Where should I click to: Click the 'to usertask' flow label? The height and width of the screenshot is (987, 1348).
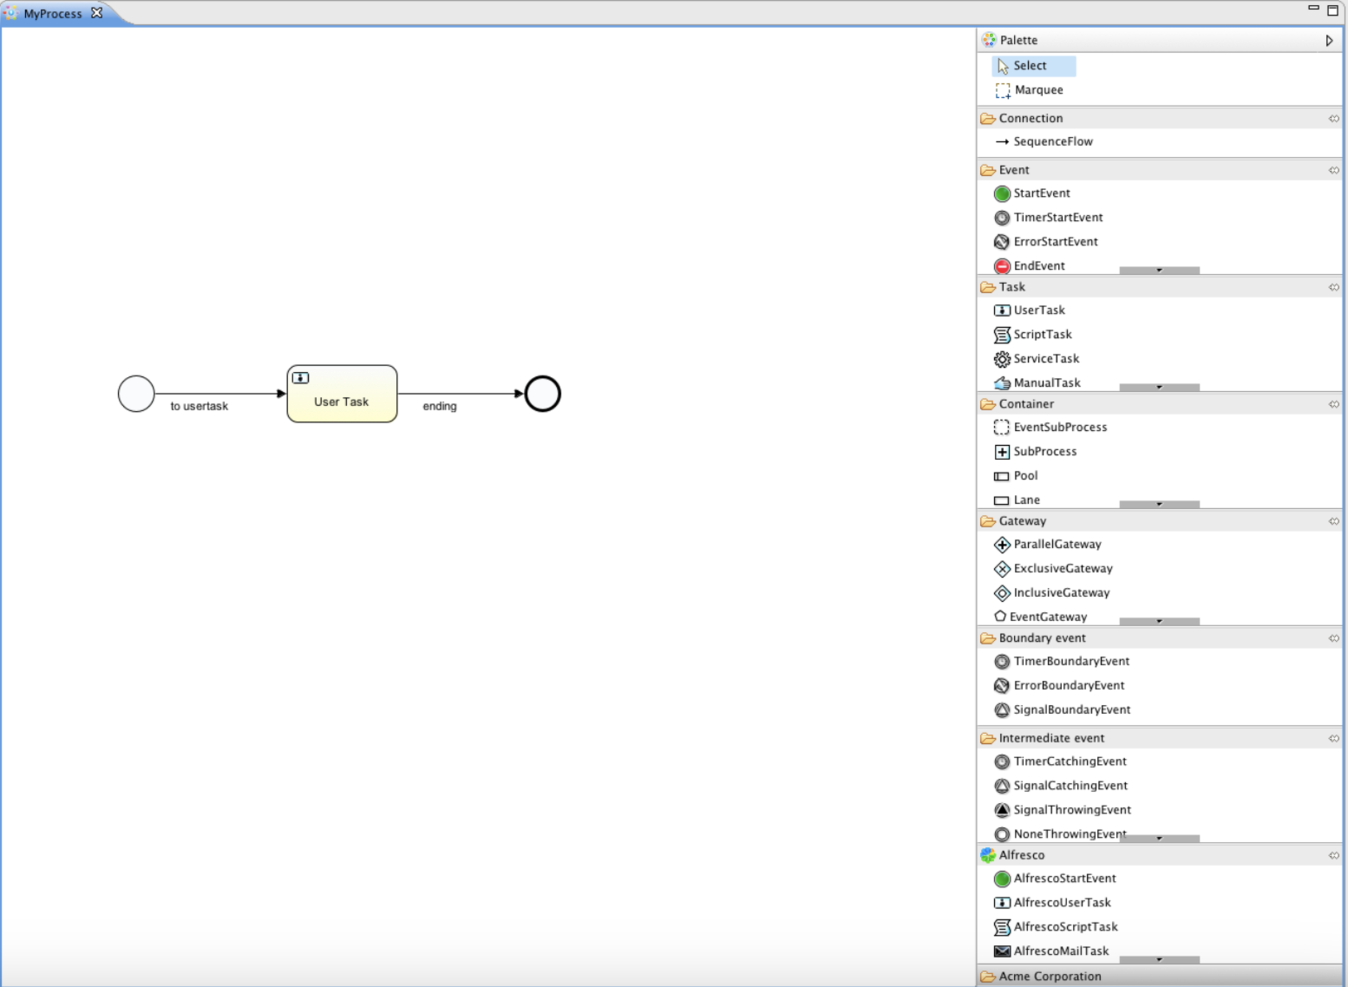199,406
